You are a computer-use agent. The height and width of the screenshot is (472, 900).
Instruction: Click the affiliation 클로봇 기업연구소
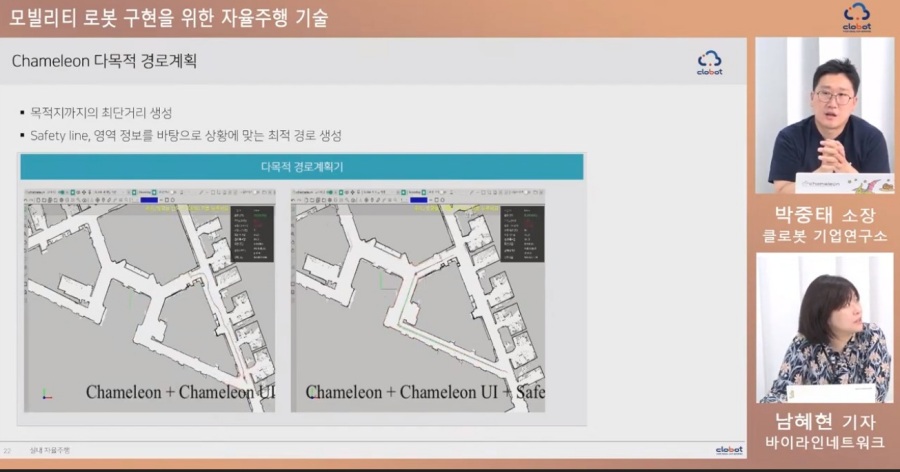tap(825, 236)
